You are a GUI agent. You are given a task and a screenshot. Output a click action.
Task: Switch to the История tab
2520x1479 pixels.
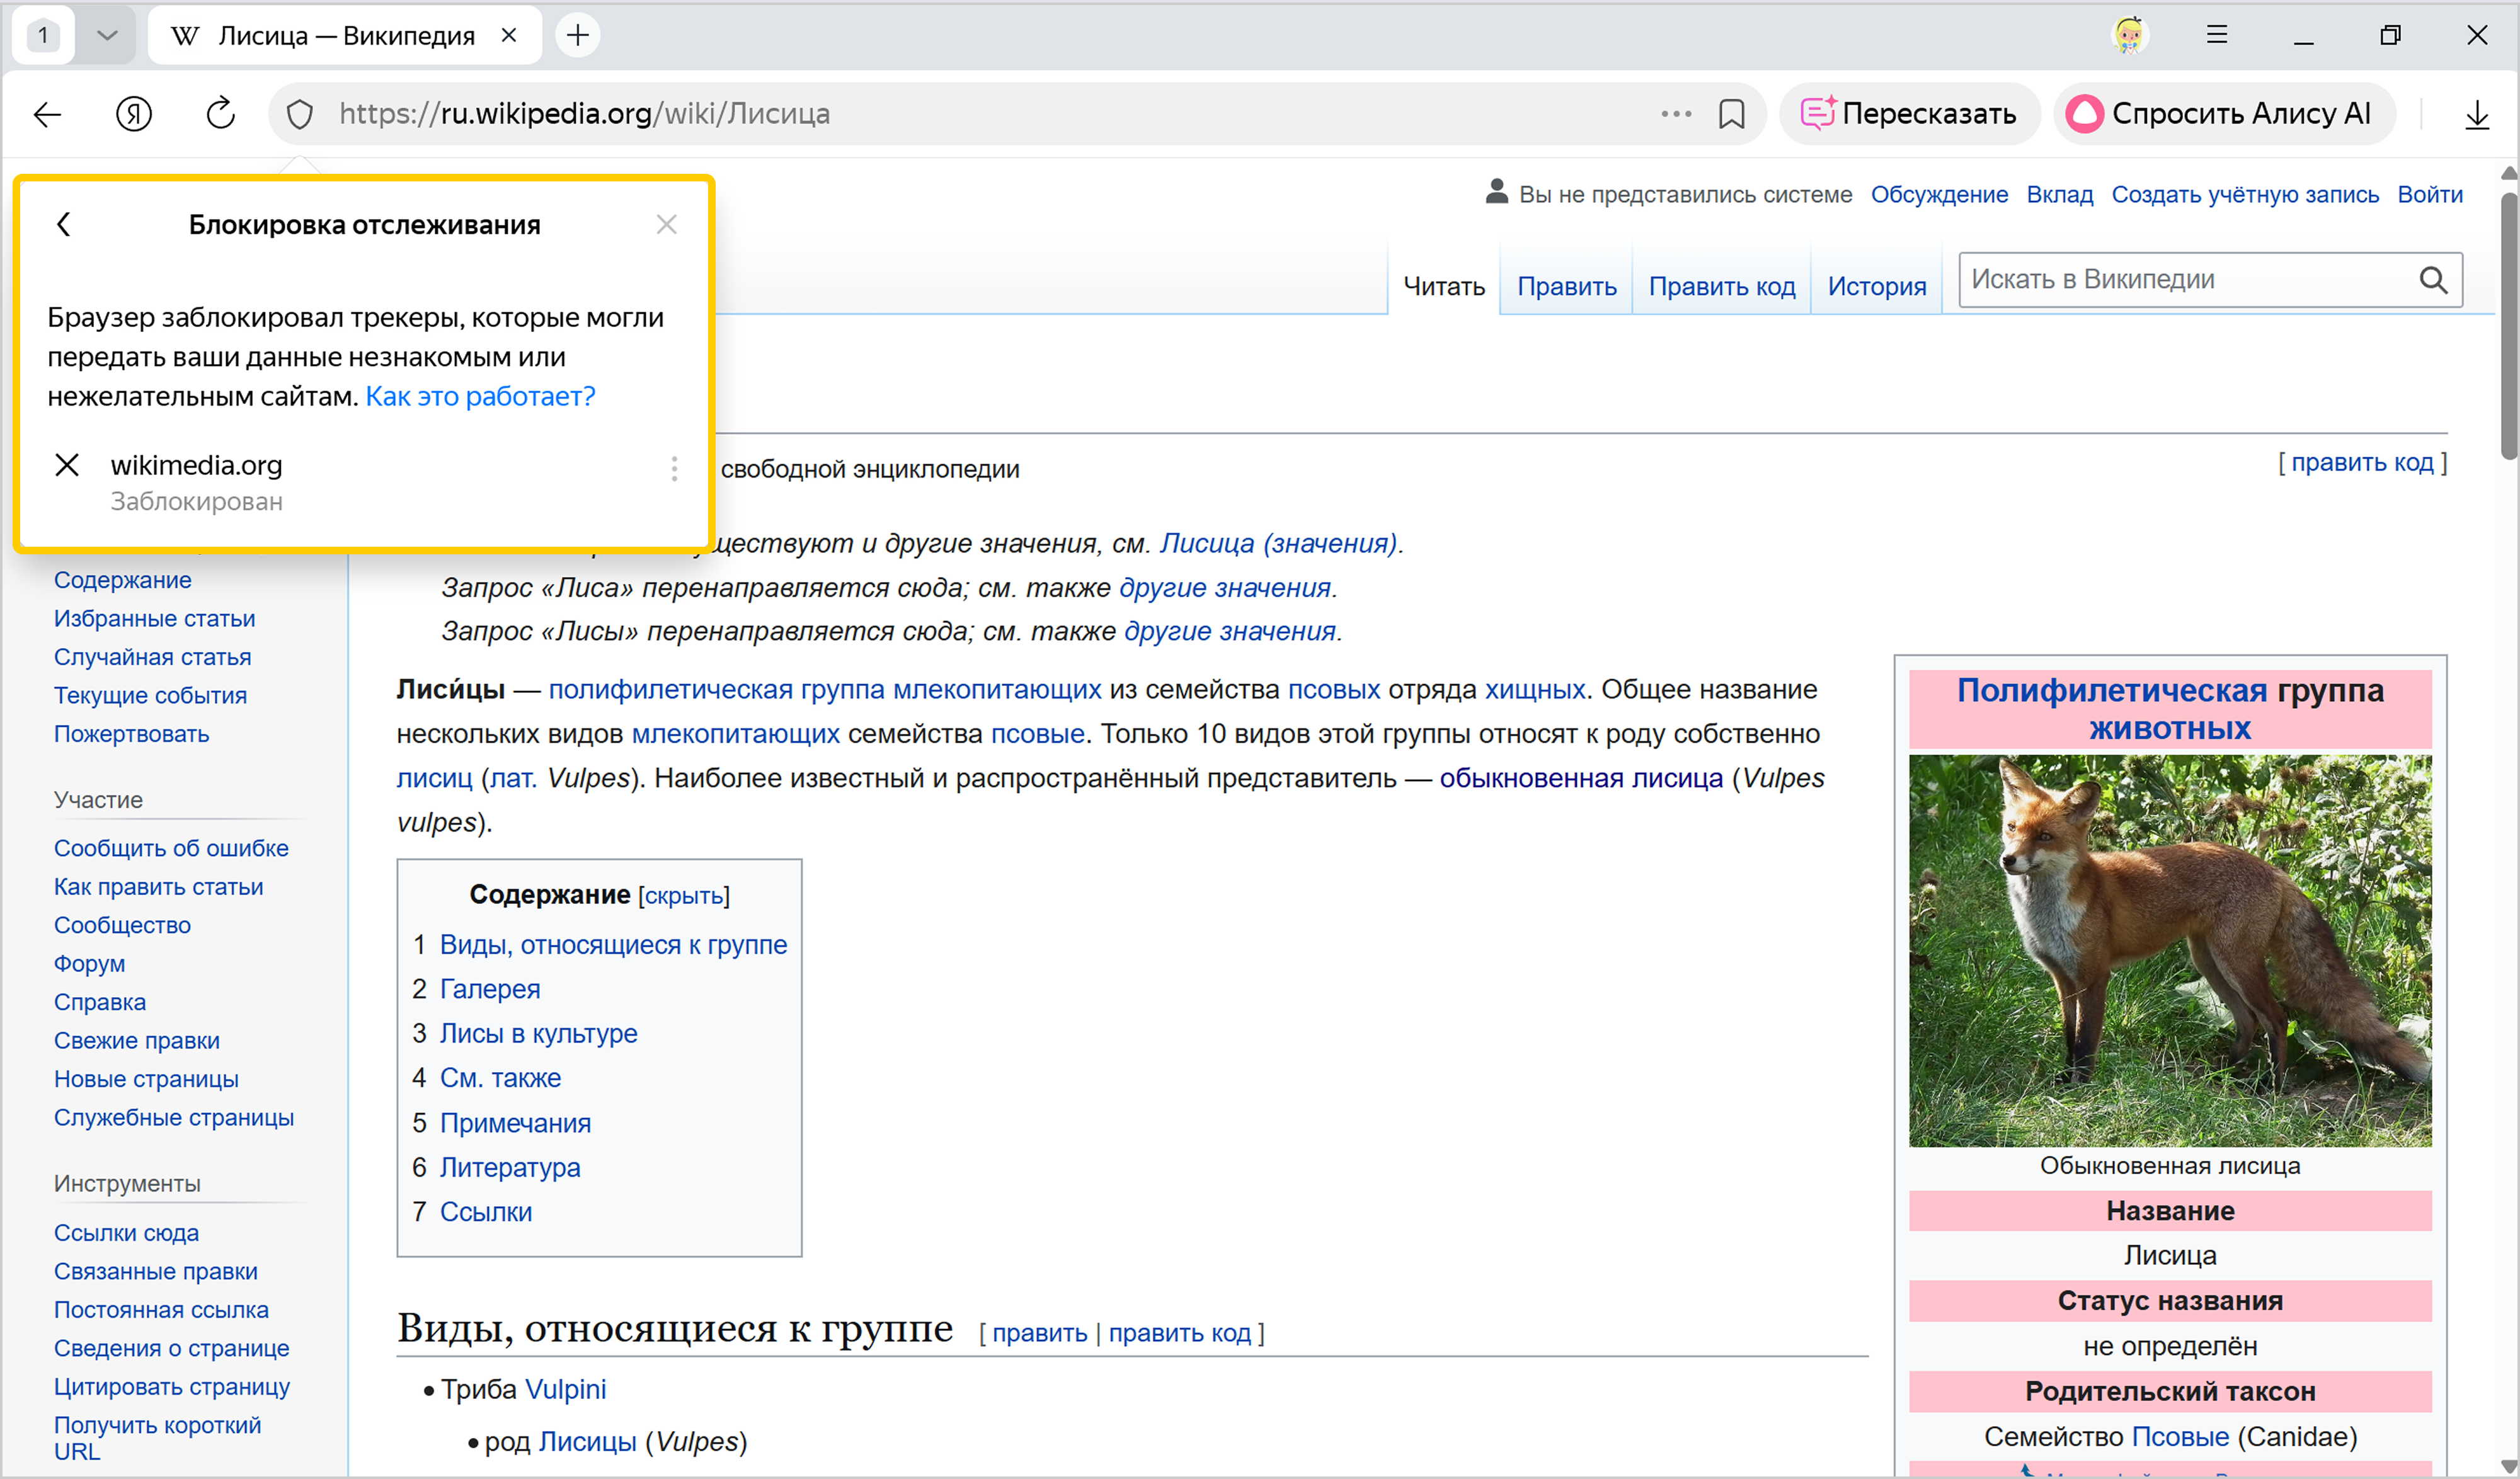1876,287
